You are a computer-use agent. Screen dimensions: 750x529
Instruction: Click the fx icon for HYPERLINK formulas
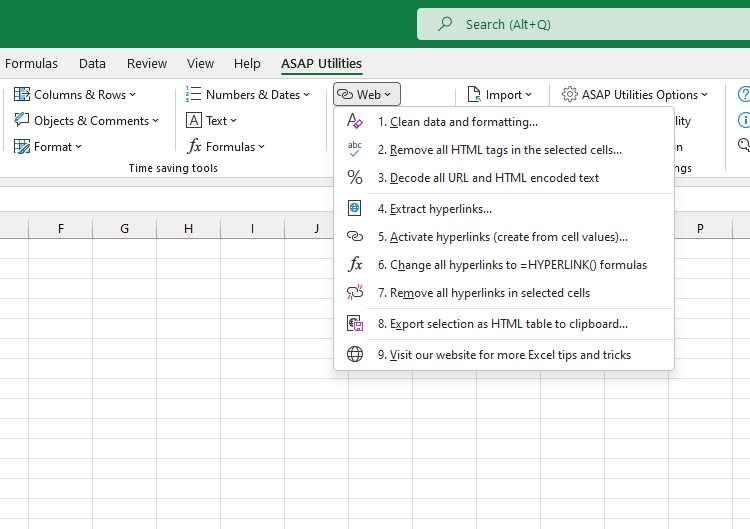(x=354, y=264)
